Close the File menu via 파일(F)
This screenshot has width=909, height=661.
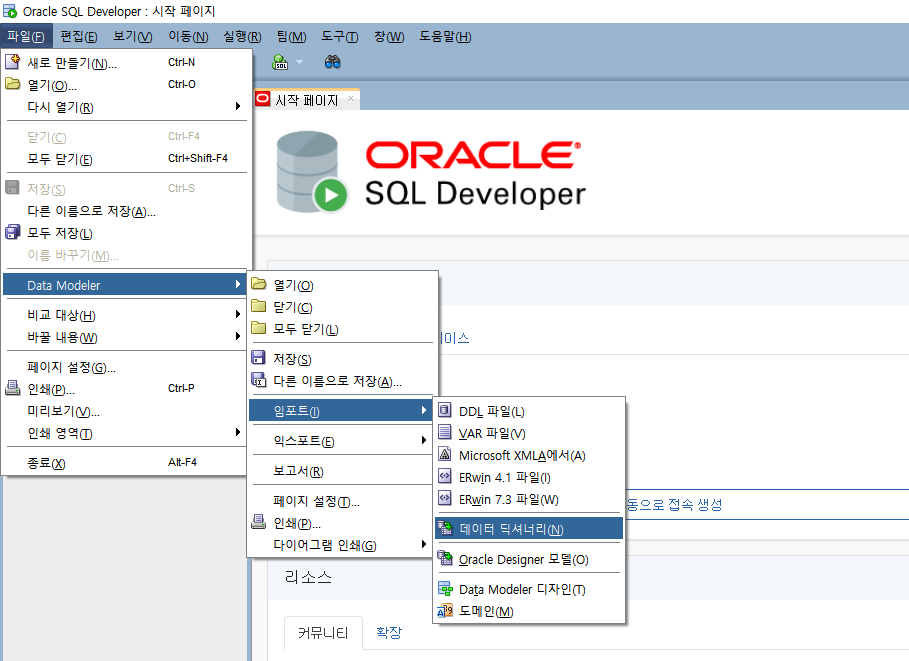(26, 37)
